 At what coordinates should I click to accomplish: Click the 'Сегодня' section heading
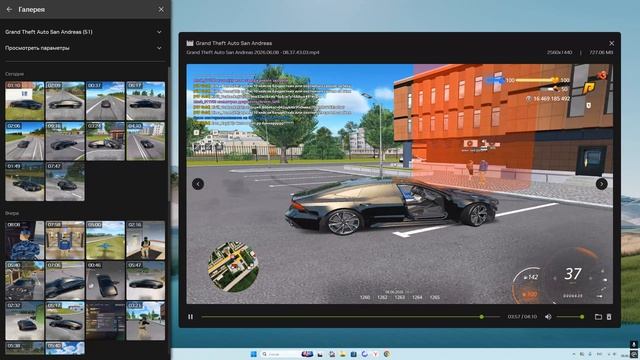(x=15, y=74)
